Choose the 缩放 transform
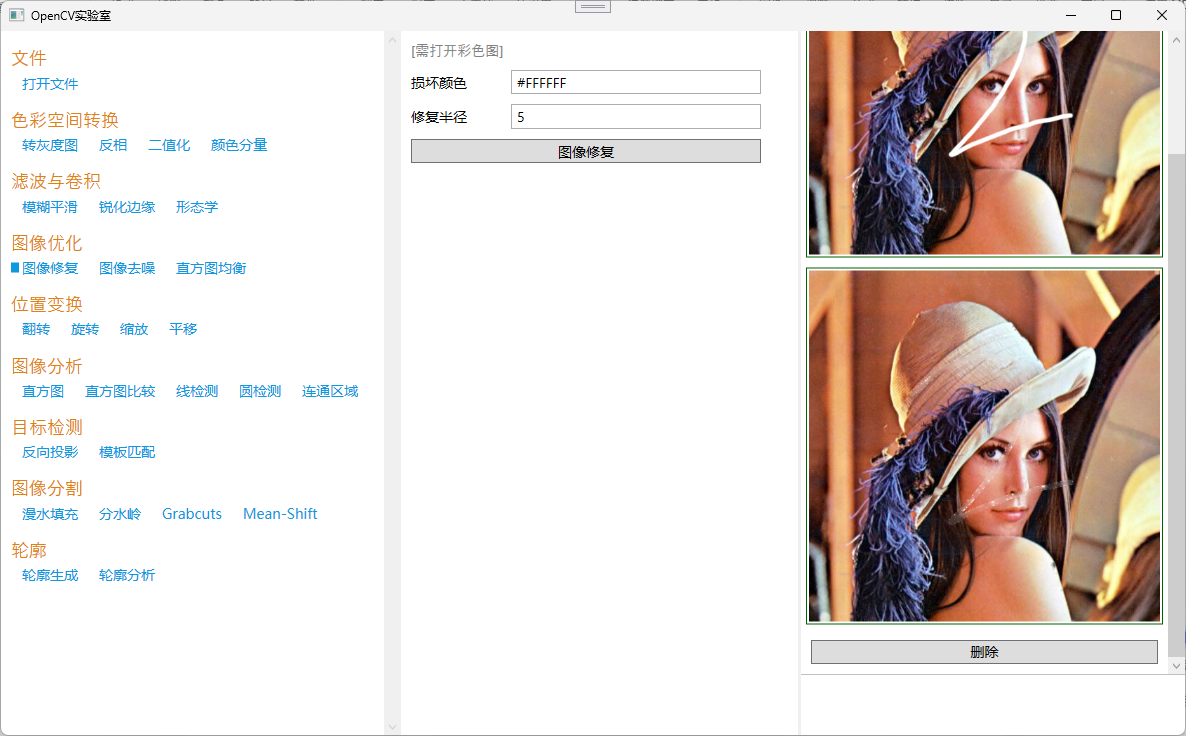This screenshot has width=1186, height=736. point(134,329)
